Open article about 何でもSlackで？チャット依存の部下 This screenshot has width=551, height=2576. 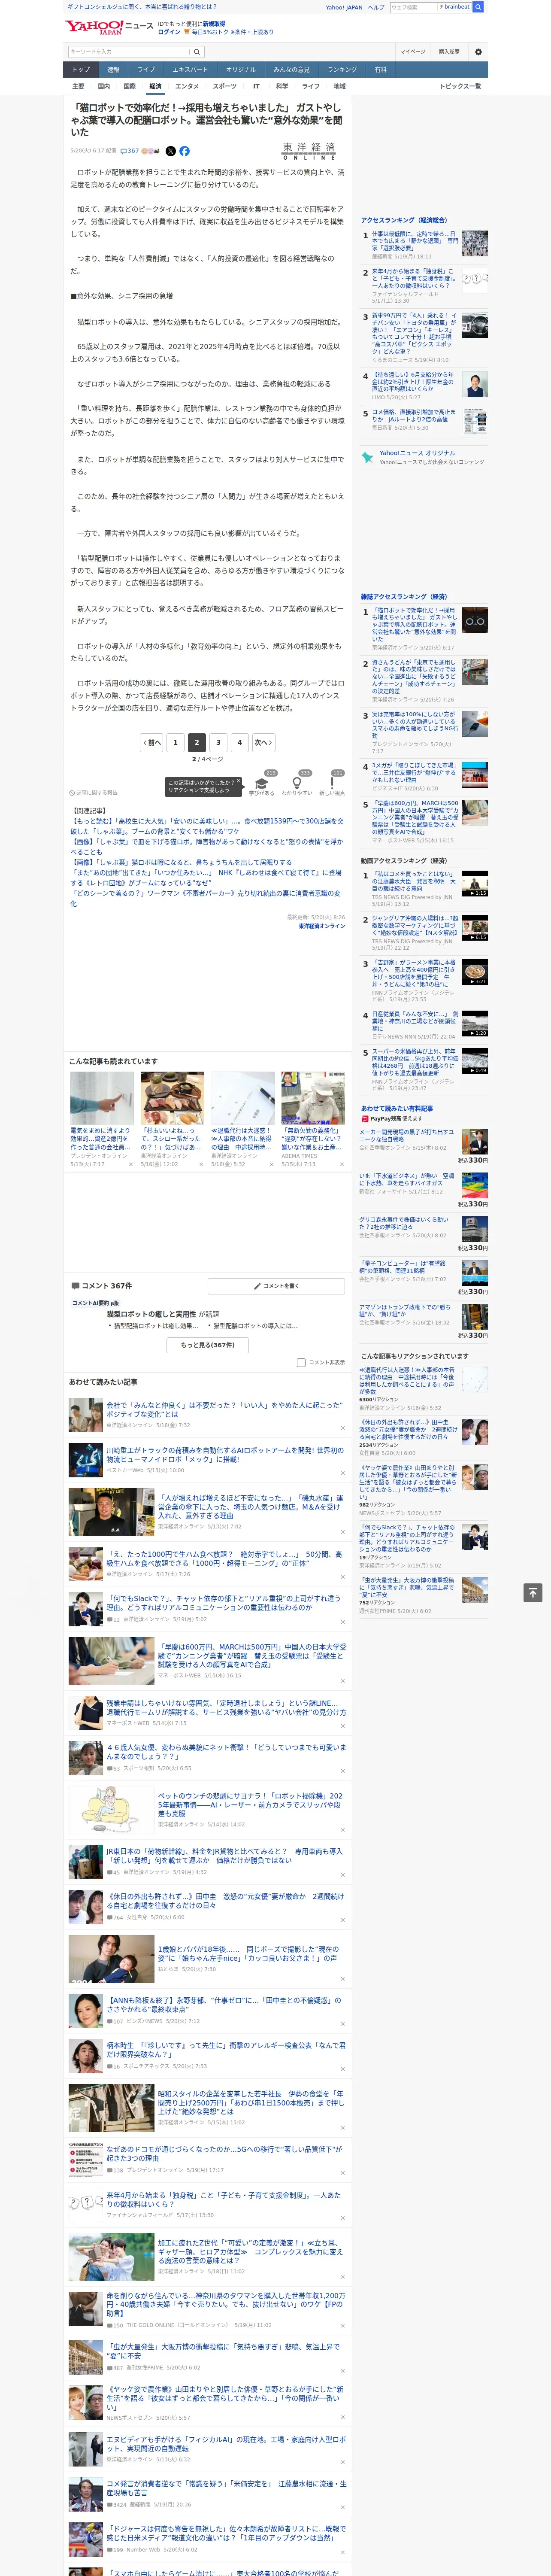point(225,1603)
